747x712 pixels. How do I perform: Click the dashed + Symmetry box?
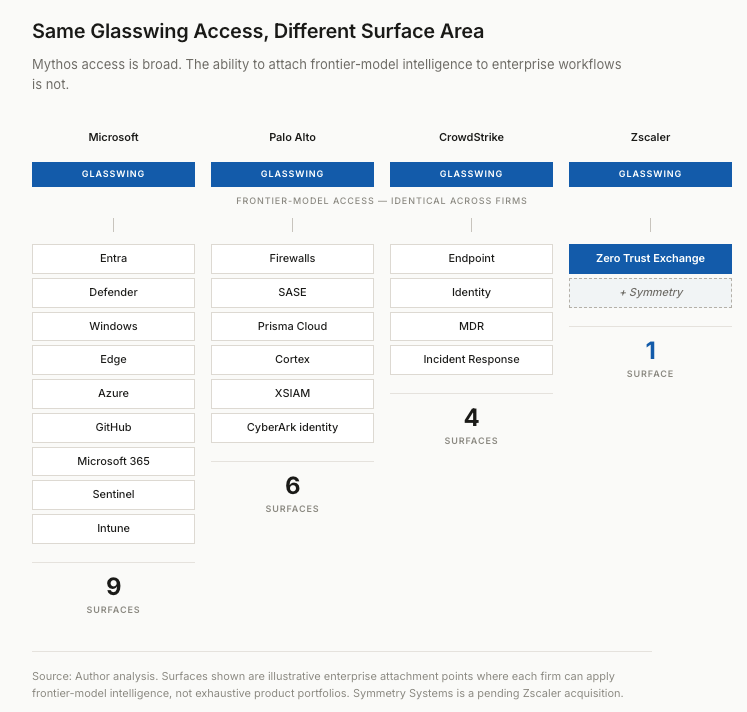tap(650, 292)
